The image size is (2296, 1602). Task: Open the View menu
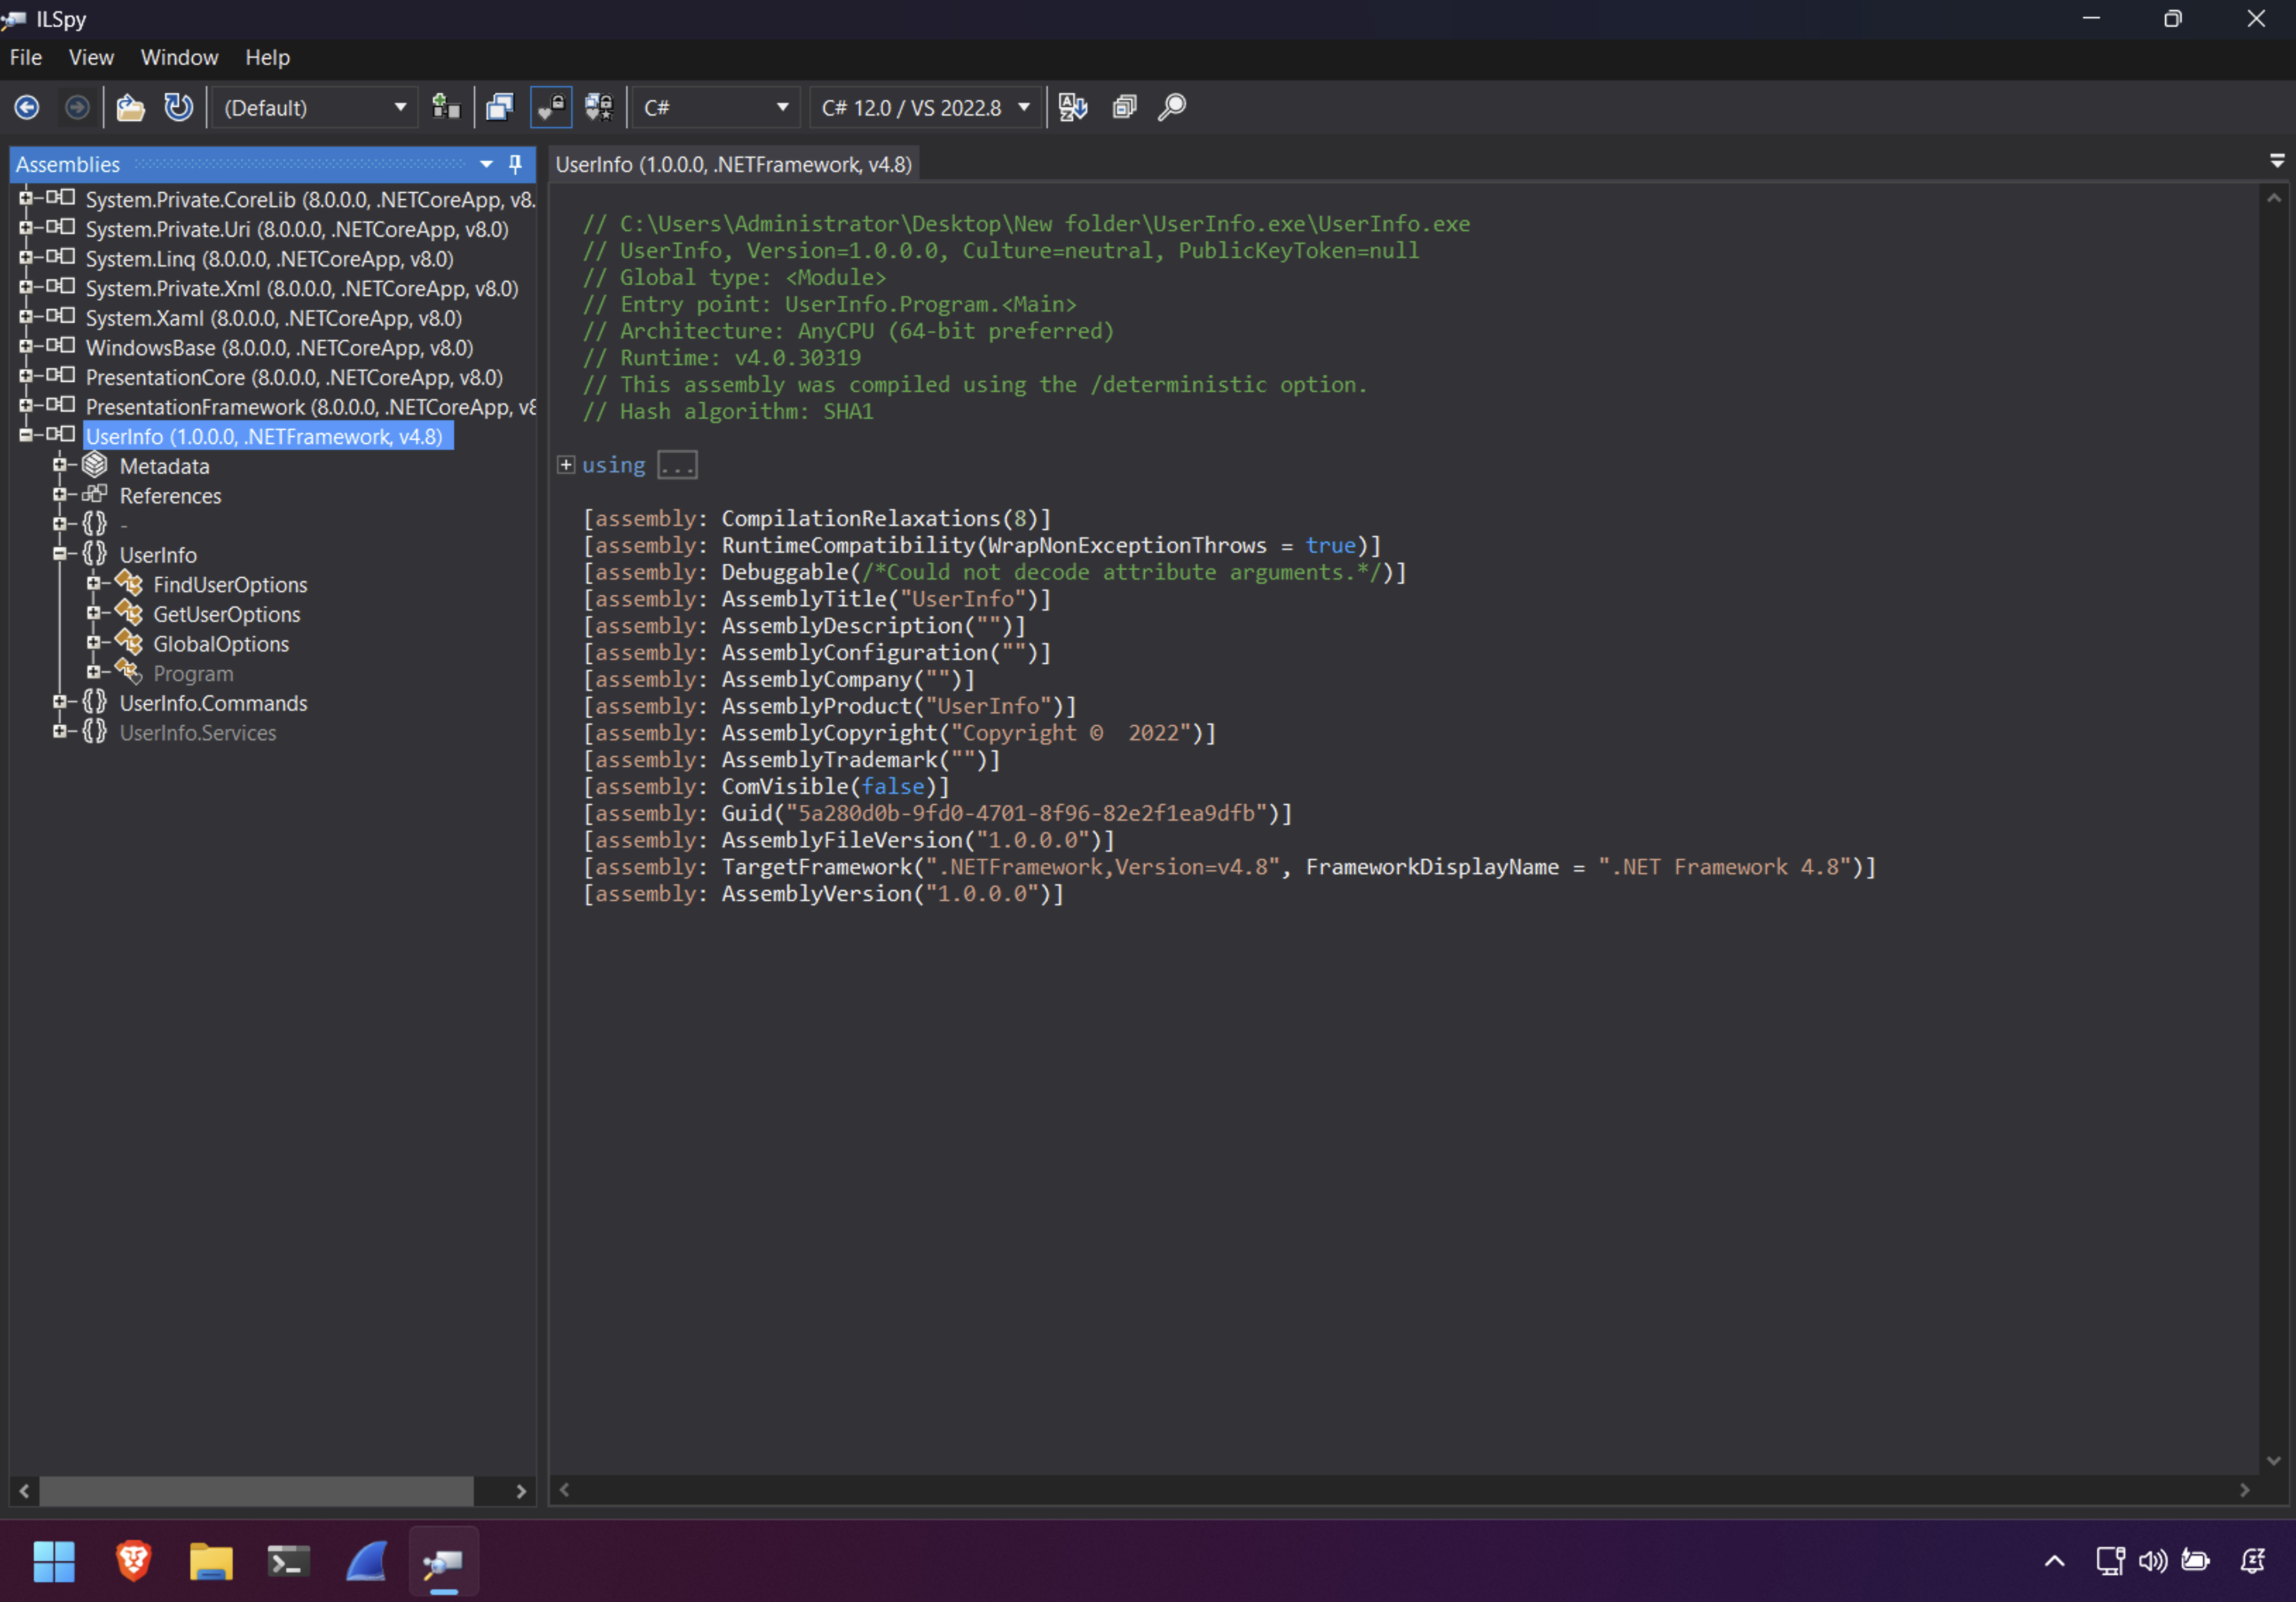91,57
